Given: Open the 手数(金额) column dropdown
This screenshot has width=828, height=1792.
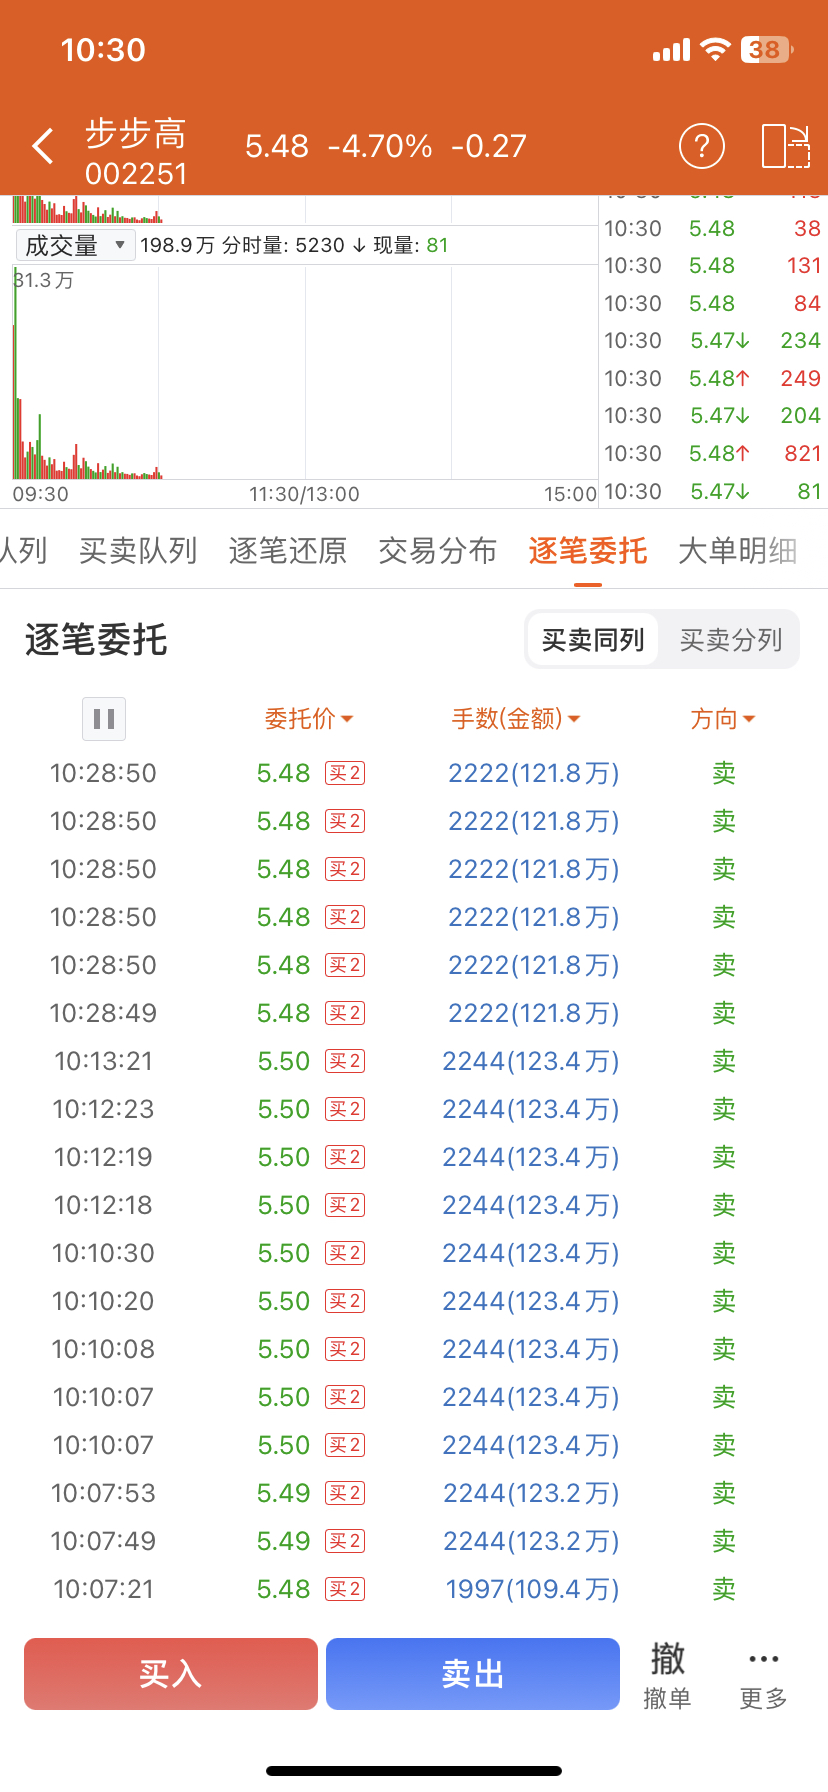Looking at the screenshot, I should 516,718.
